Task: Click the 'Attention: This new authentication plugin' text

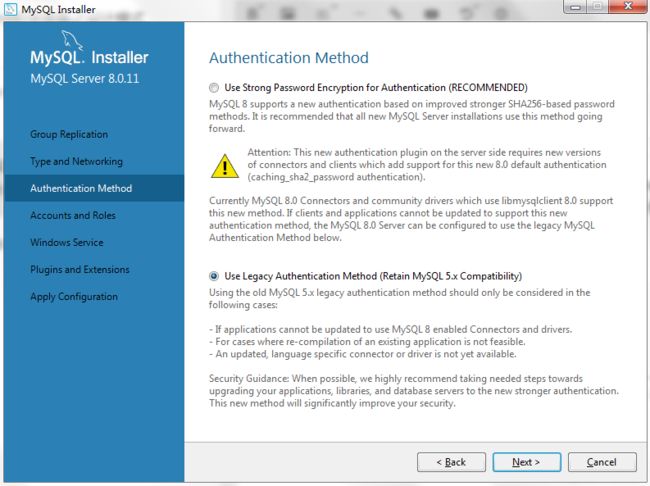Action: (x=427, y=165)
